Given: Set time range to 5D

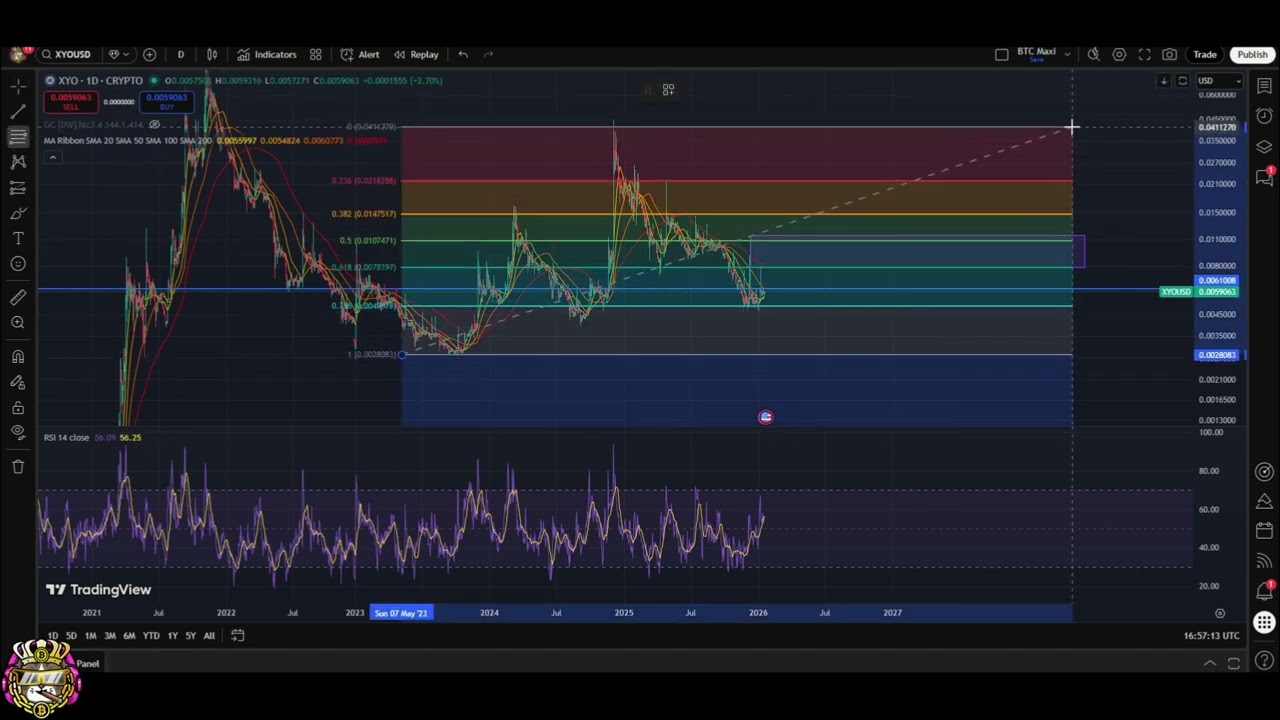Looking at the screenshot, I should point(71,636).
